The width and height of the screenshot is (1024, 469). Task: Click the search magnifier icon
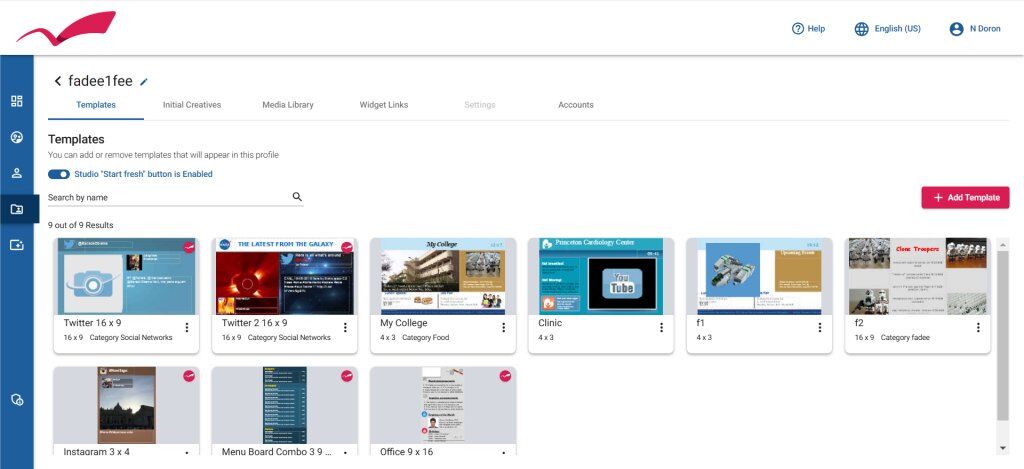coord(297,197)
